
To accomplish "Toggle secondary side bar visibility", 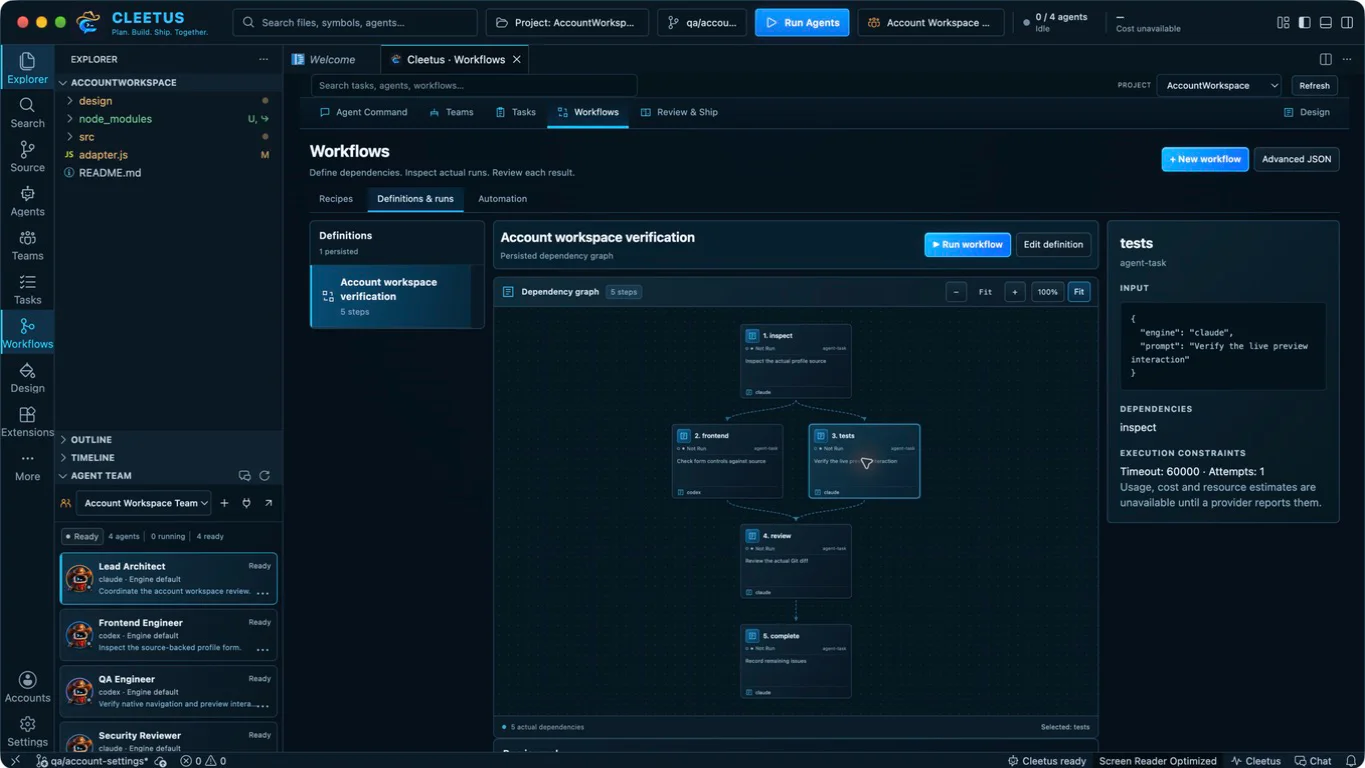I will (1346, 22).
